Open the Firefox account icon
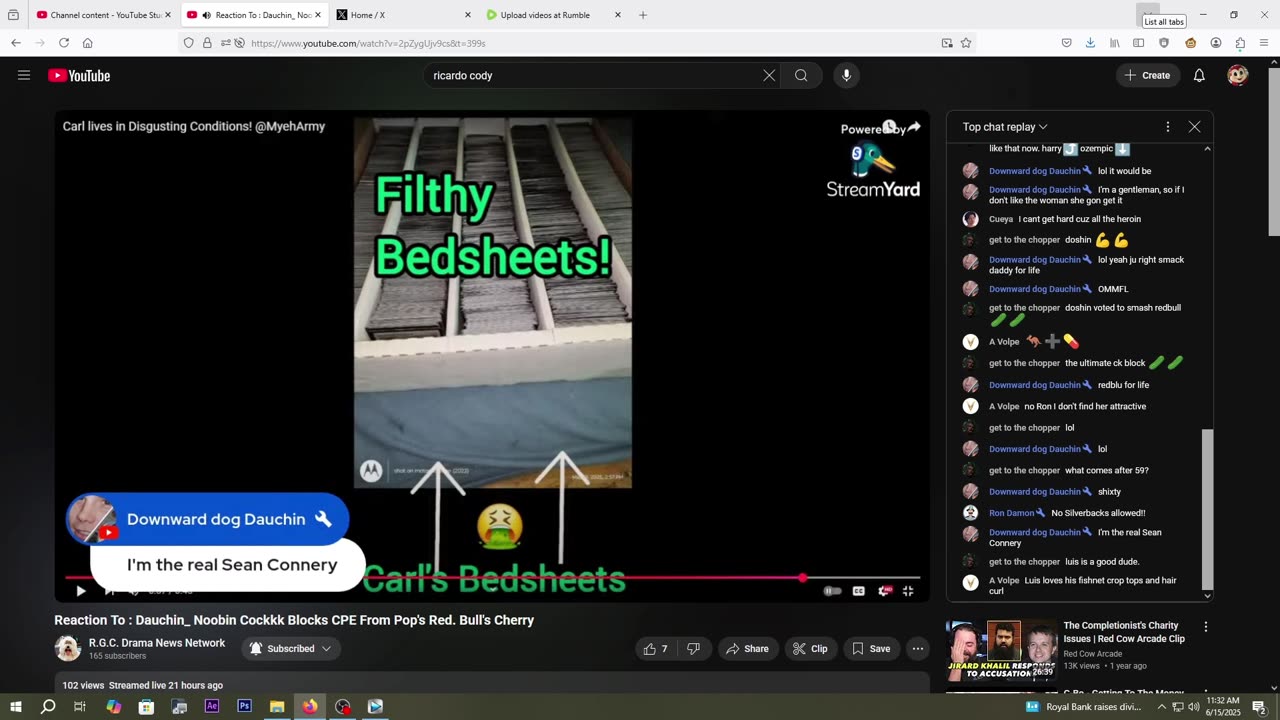The width and height of the screenshot is (1280, 720). (x=1216, y=43)
